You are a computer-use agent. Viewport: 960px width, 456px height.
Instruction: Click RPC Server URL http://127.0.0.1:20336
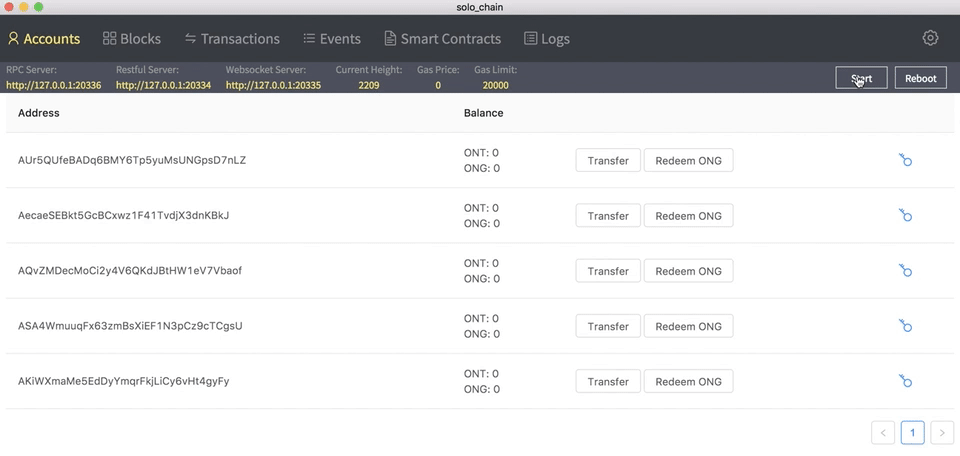pyautogui.click(x=54, y=86)
